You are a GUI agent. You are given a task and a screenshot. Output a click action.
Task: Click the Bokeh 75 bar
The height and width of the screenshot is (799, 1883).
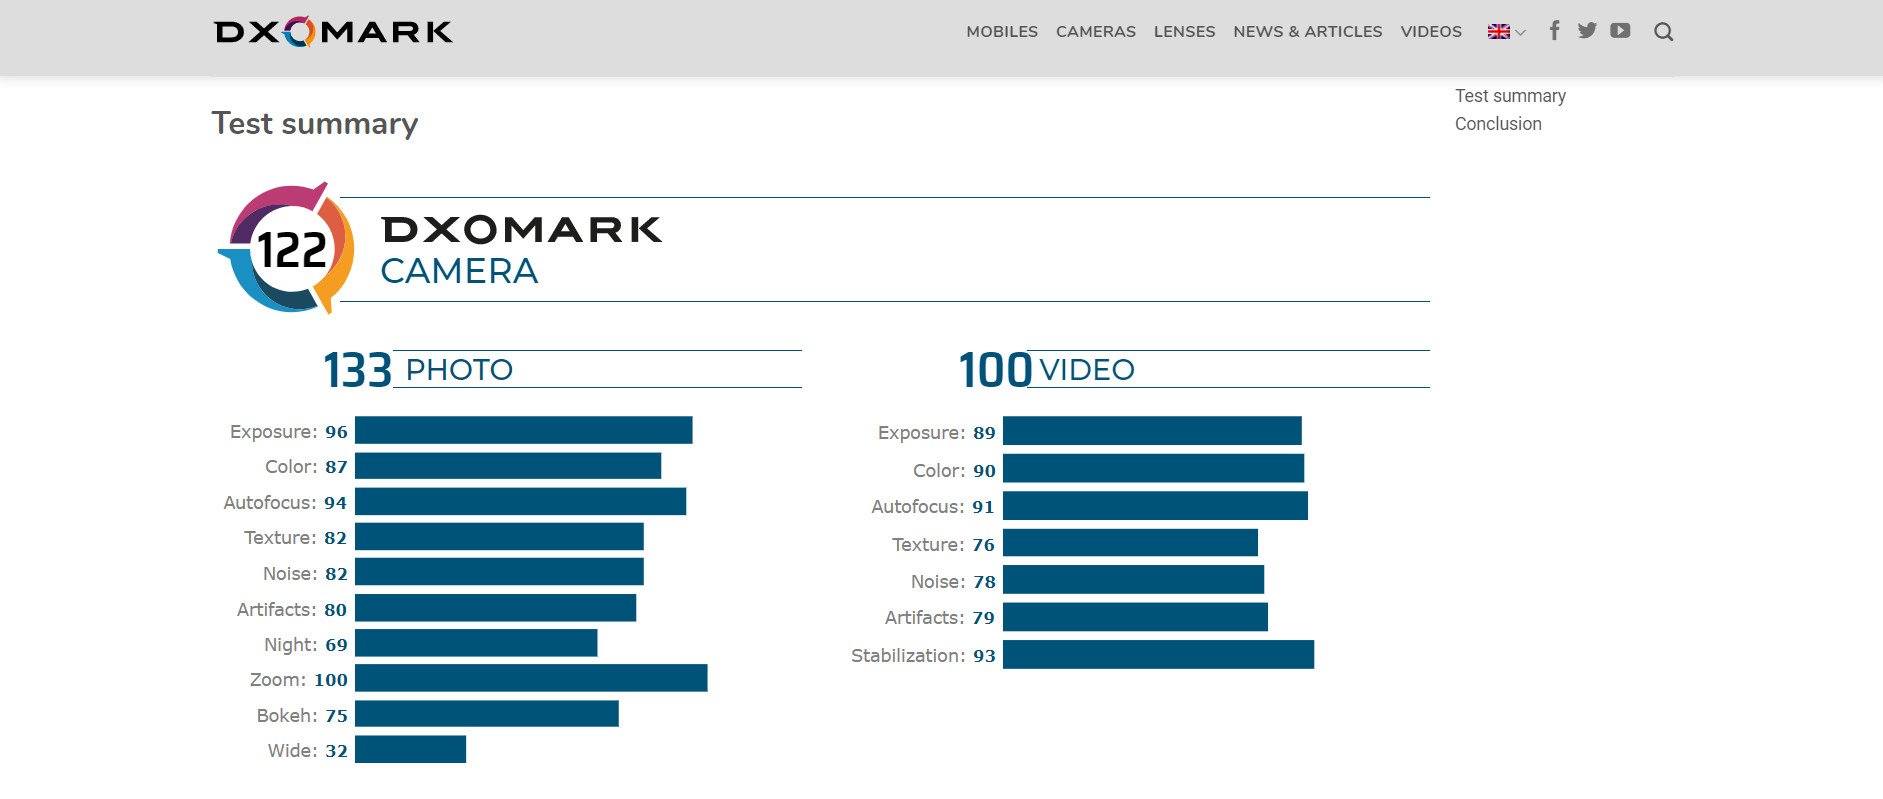pyautogui.click(x=487, y=714)
